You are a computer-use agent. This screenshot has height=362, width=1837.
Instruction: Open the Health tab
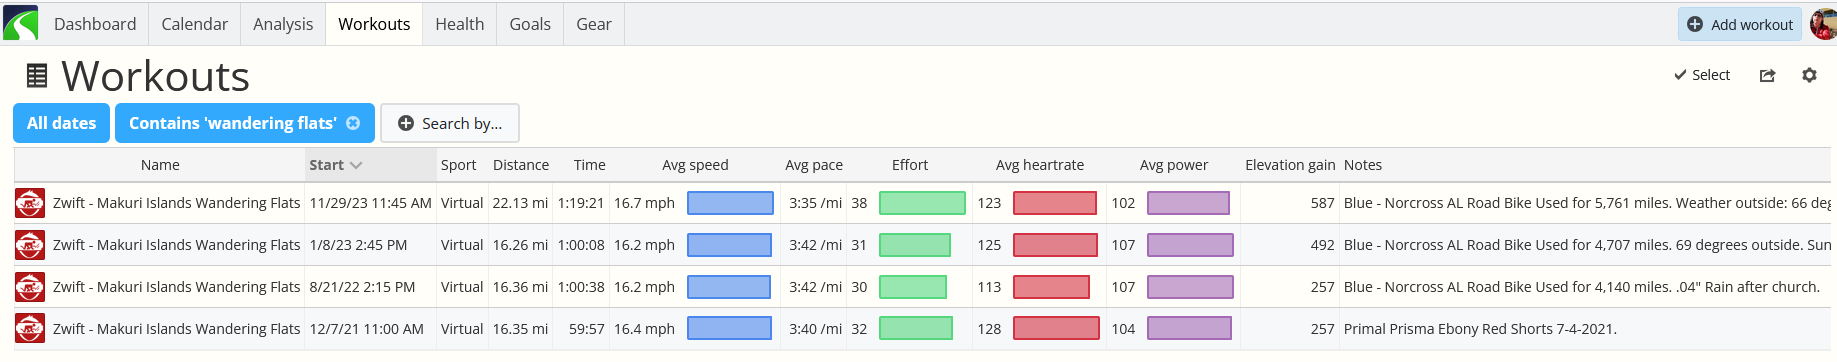point(460,24)
